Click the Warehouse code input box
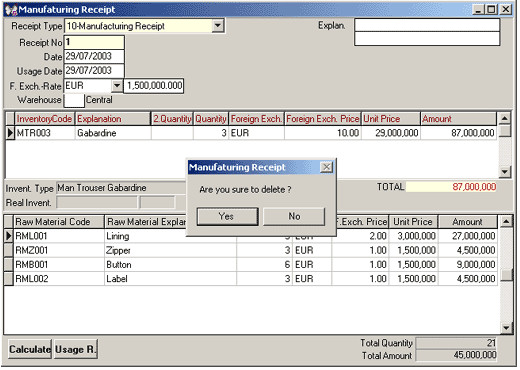The image size is (520, 370). coord(74,100)
